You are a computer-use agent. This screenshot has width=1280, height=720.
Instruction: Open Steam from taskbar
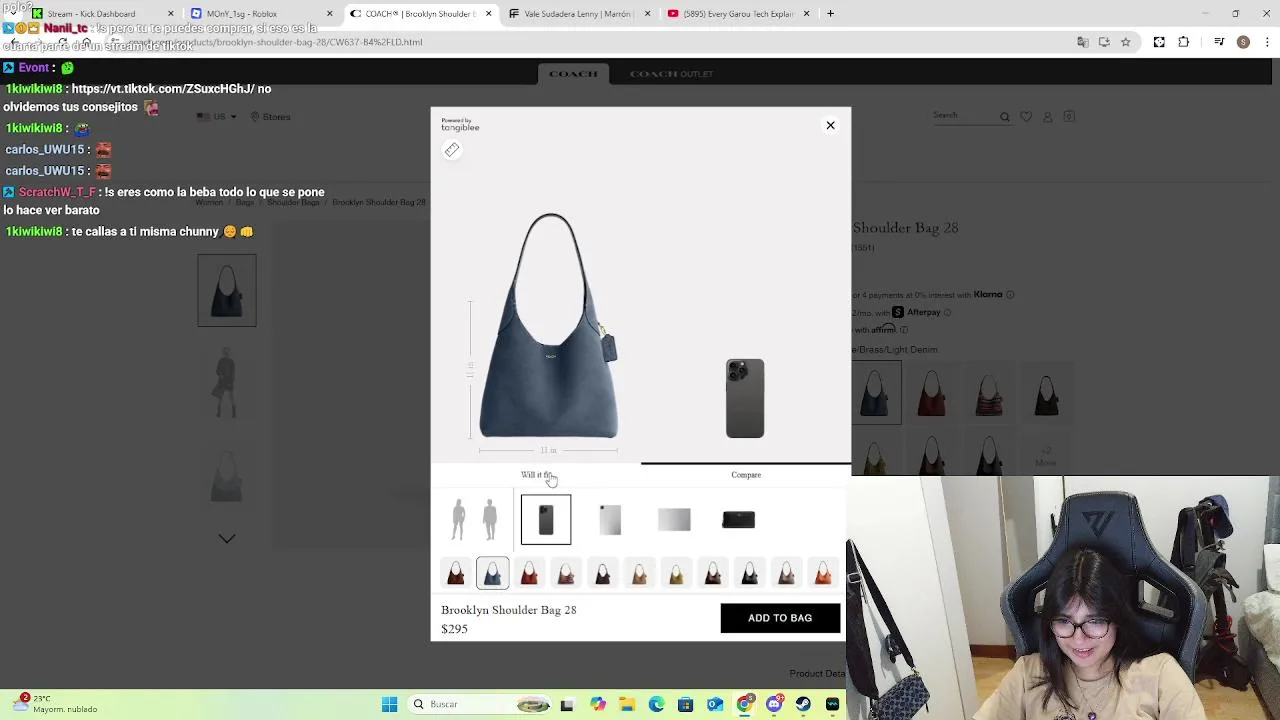coord(803,705)
